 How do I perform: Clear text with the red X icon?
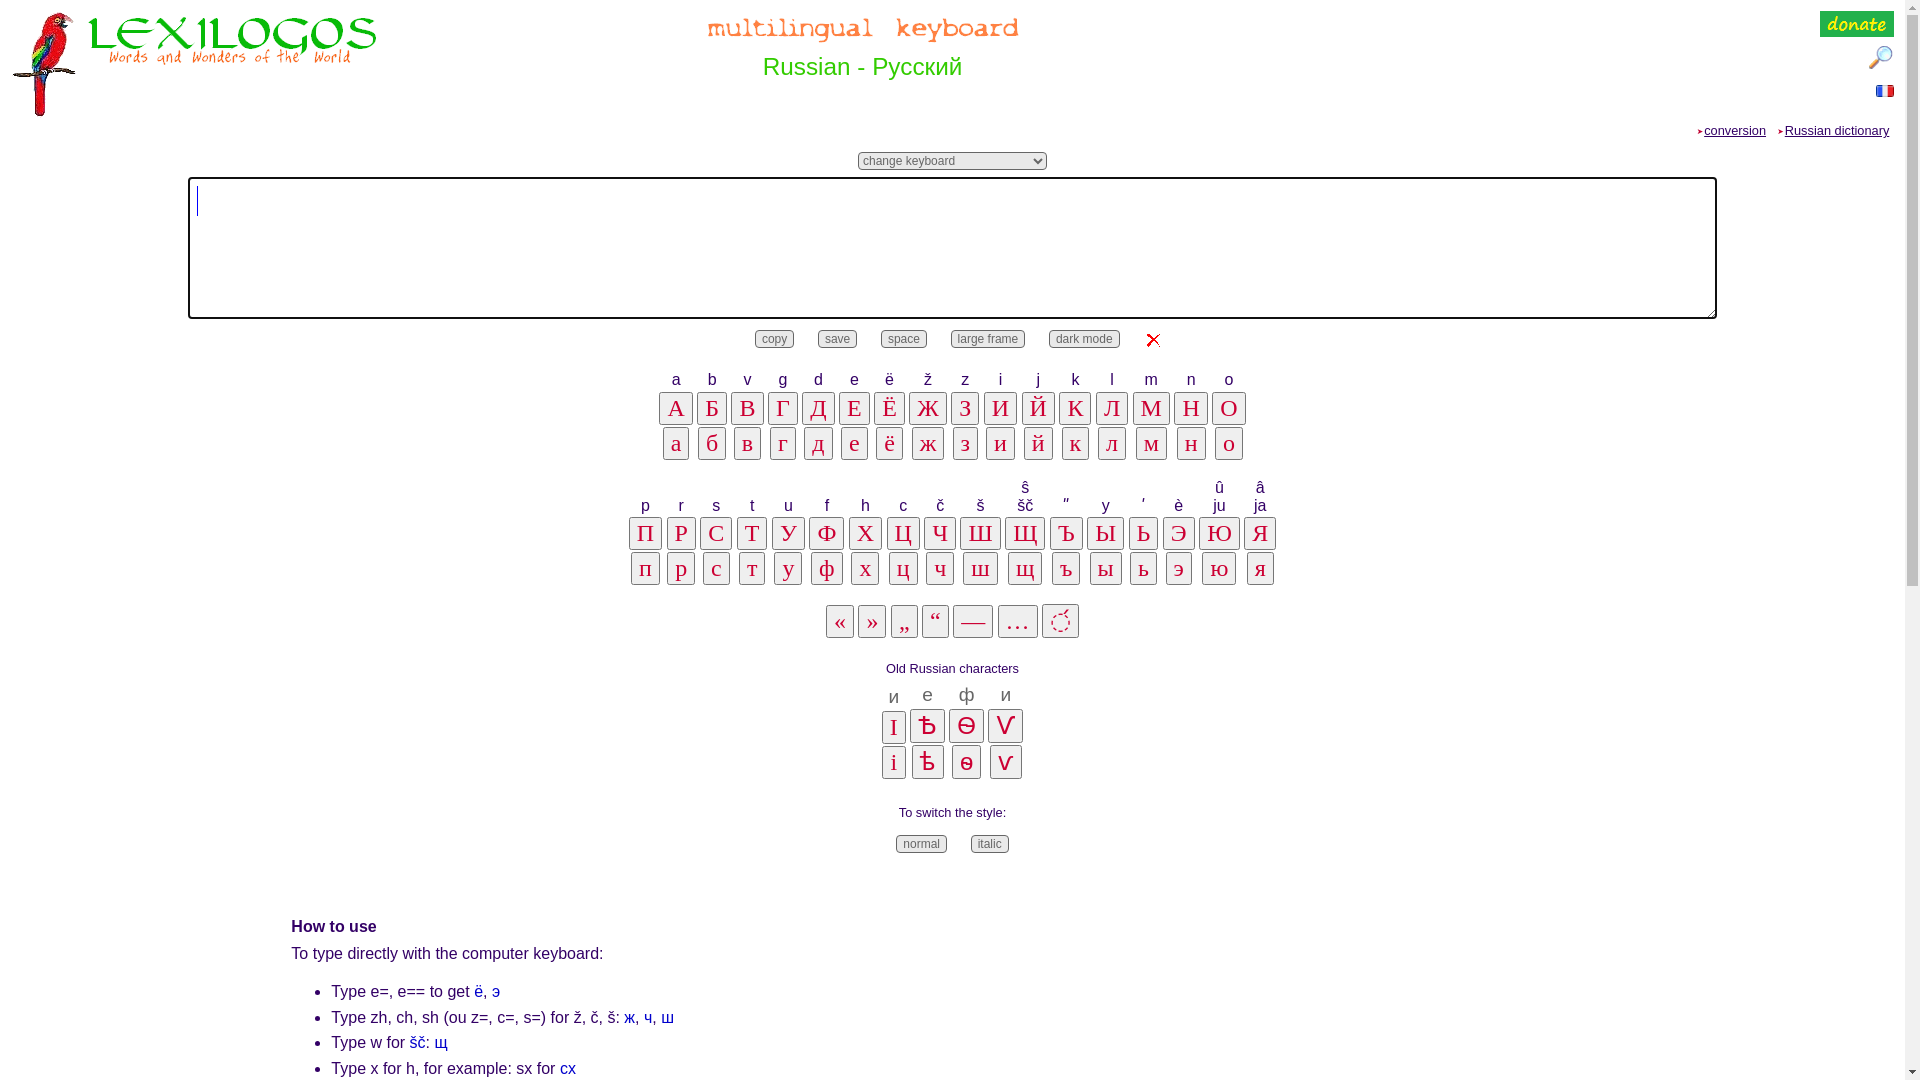[1153, 340]
